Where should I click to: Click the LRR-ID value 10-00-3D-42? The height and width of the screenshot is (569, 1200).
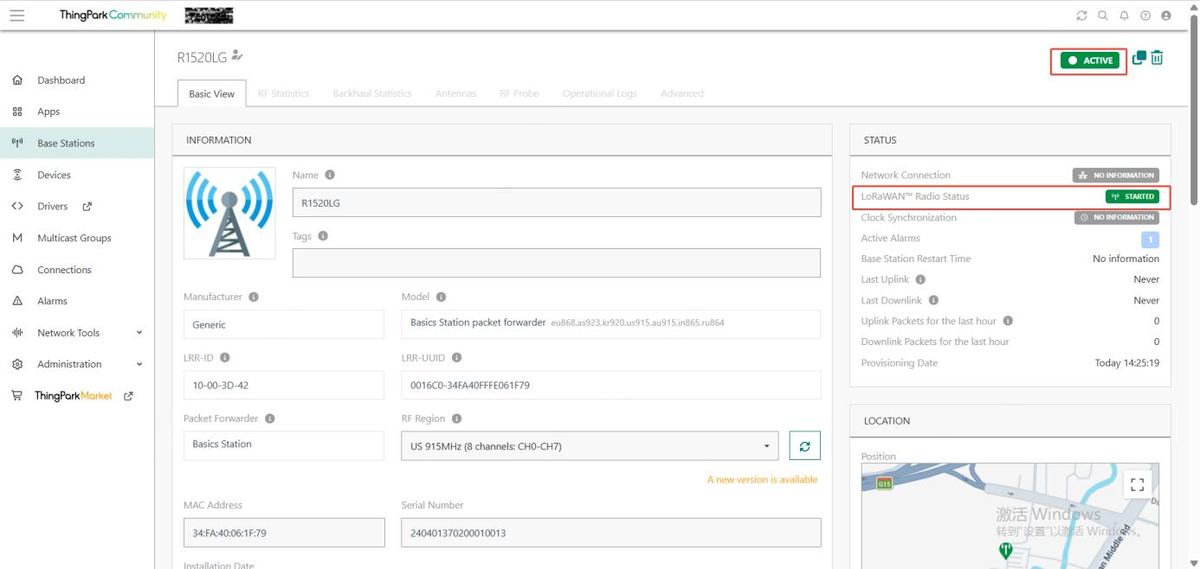click(284, 385)
